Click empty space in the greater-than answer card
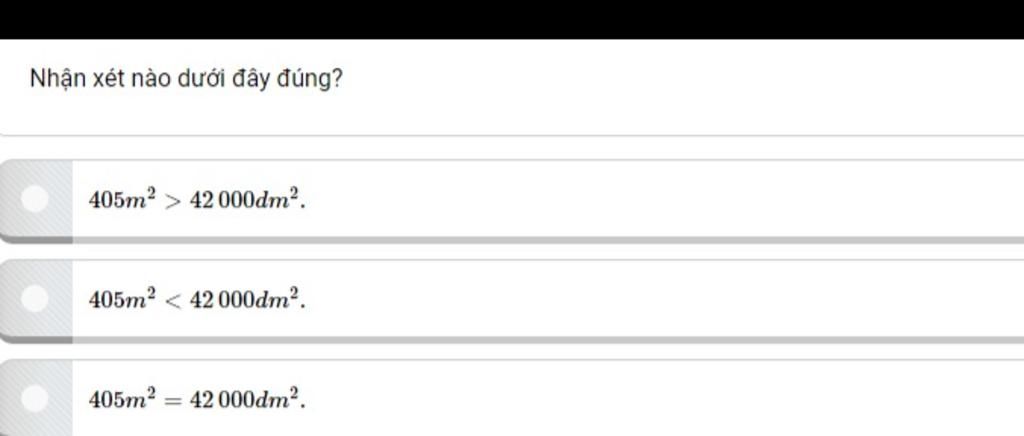Viewport: 1024px width, 436px height. (x=650, y=199)
